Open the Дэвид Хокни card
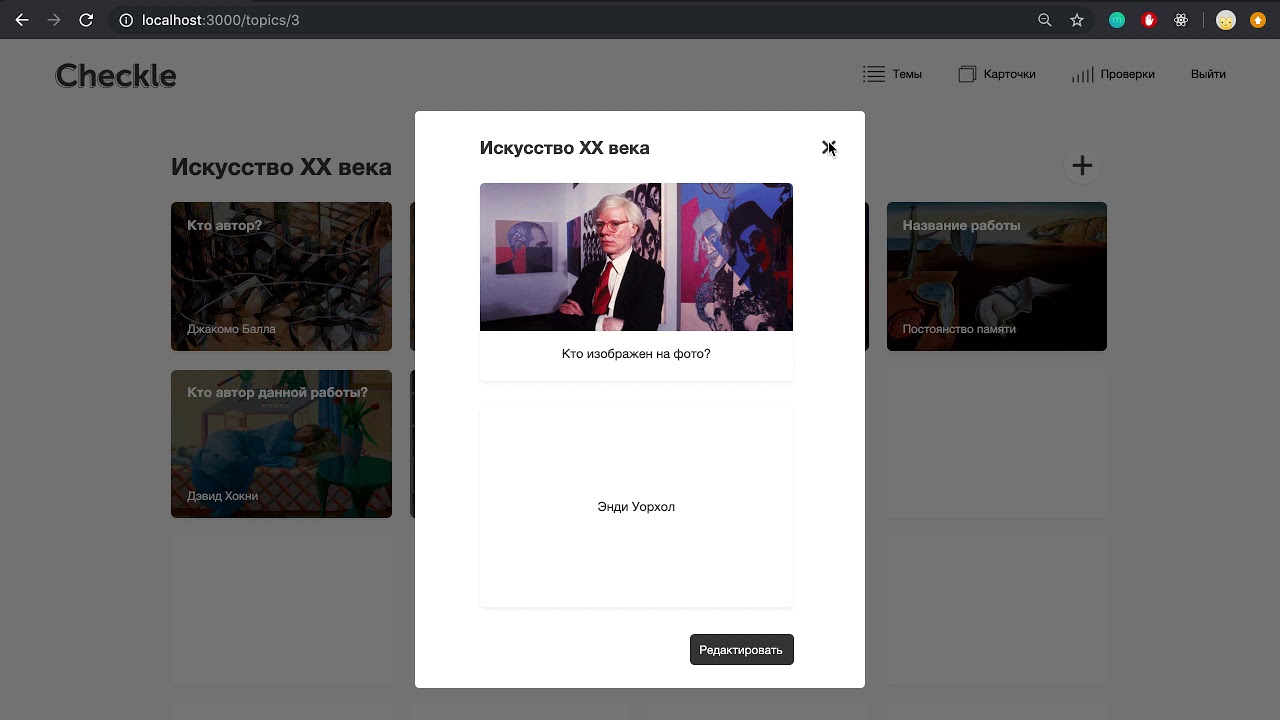 click(281, 444)
